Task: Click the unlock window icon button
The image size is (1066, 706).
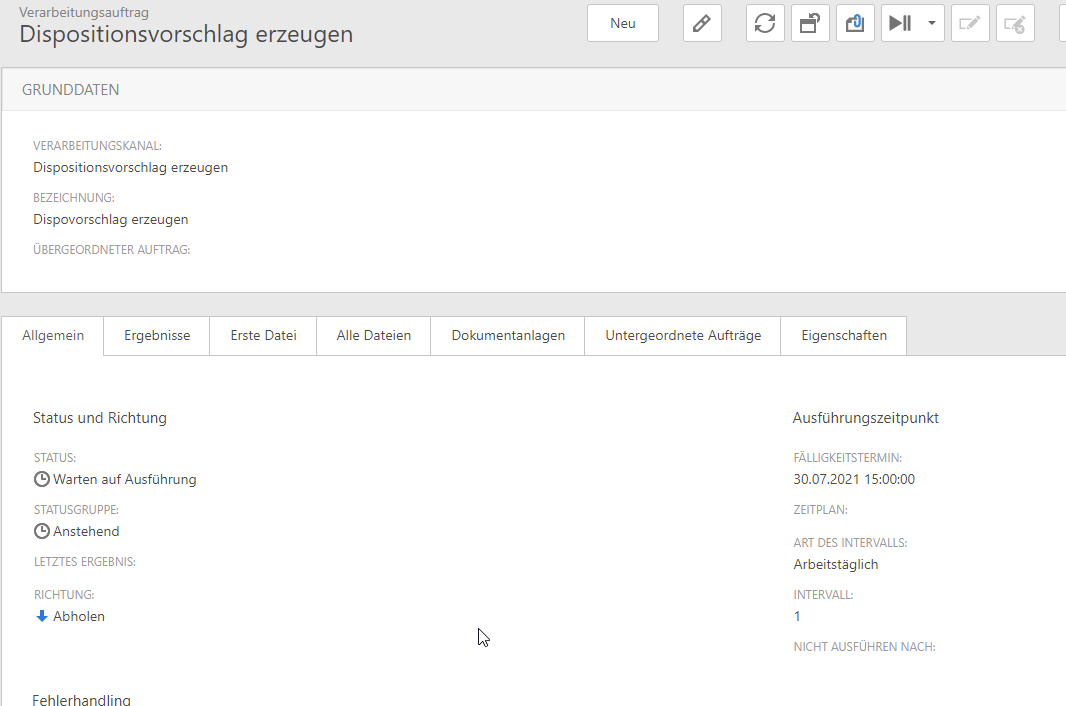Action: [x=810, y=23]
